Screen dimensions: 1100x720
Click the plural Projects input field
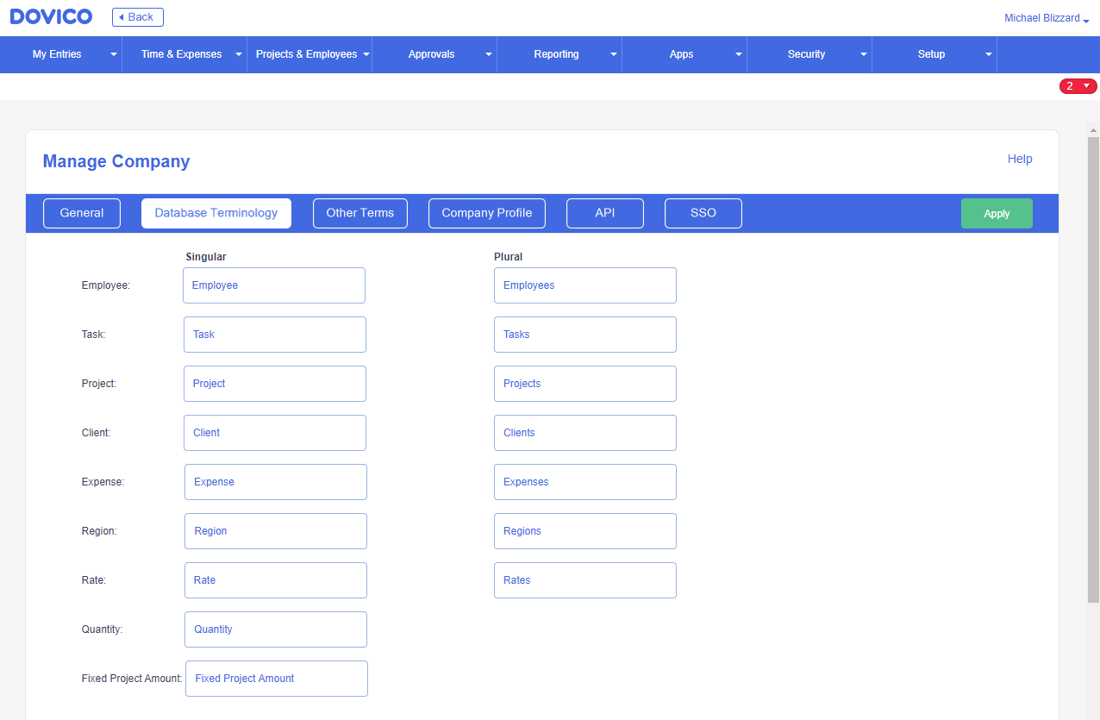tap(585, 383)
